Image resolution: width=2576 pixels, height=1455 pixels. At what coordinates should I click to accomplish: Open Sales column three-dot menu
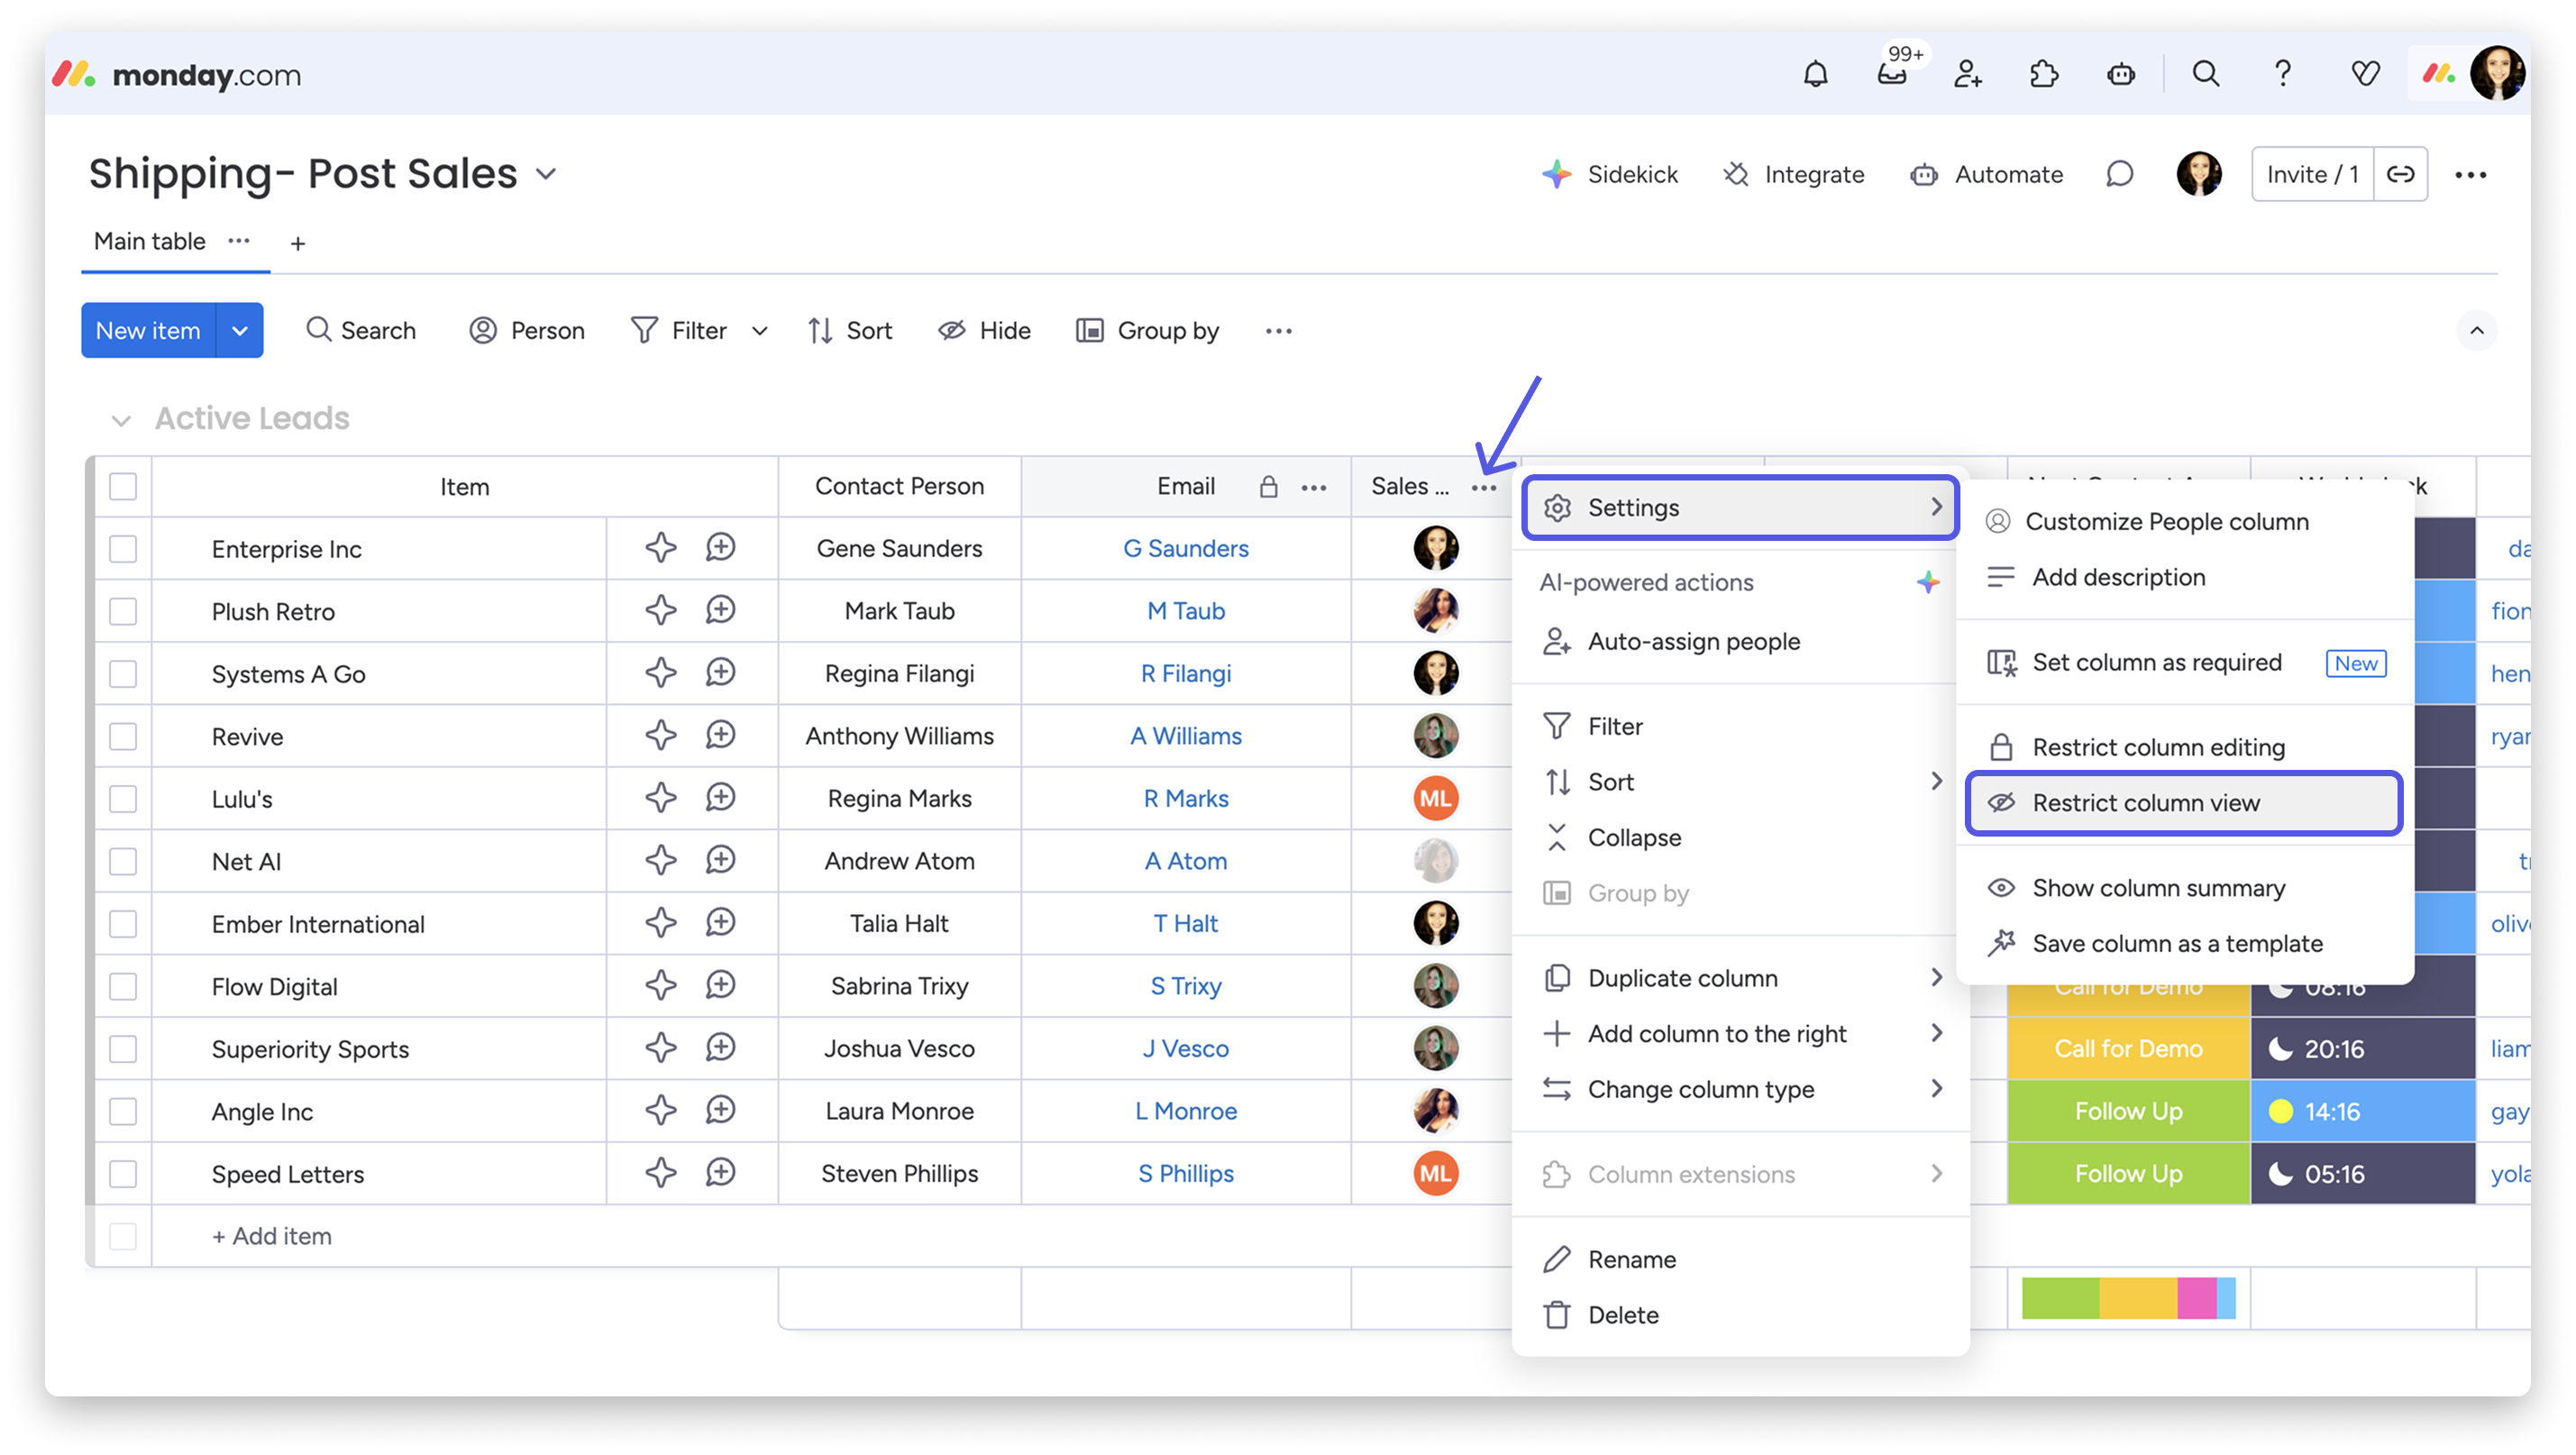tap(1483, 488)
